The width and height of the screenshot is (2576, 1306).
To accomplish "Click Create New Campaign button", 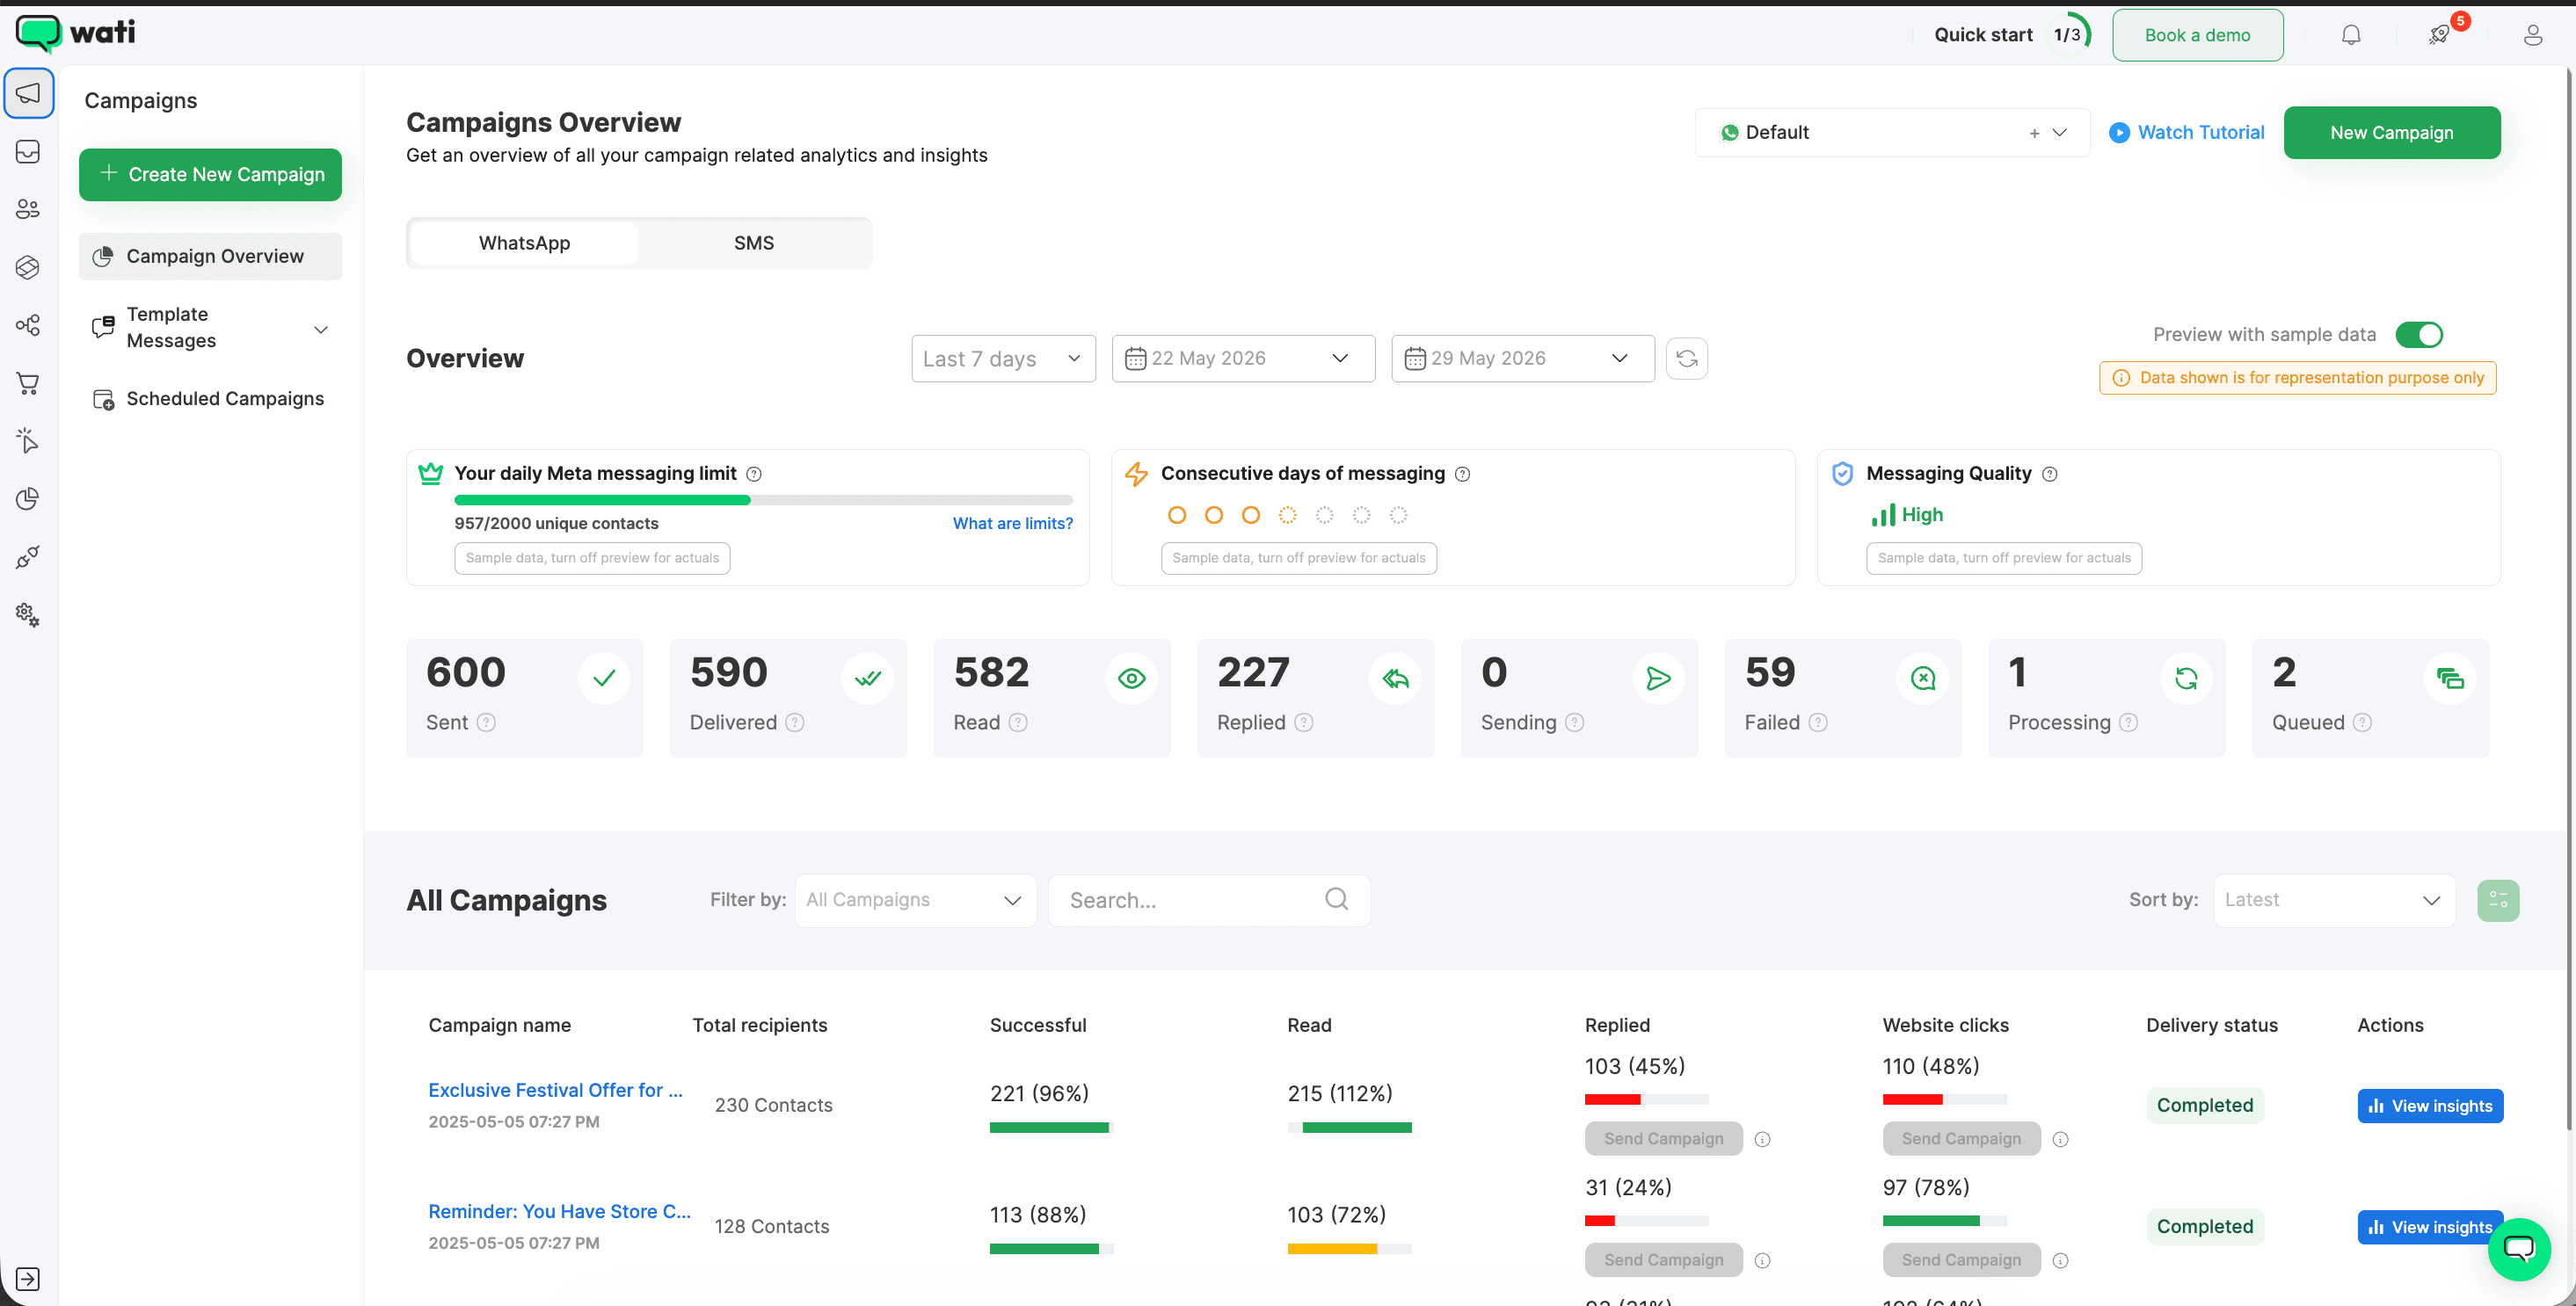I will [210, 174].
